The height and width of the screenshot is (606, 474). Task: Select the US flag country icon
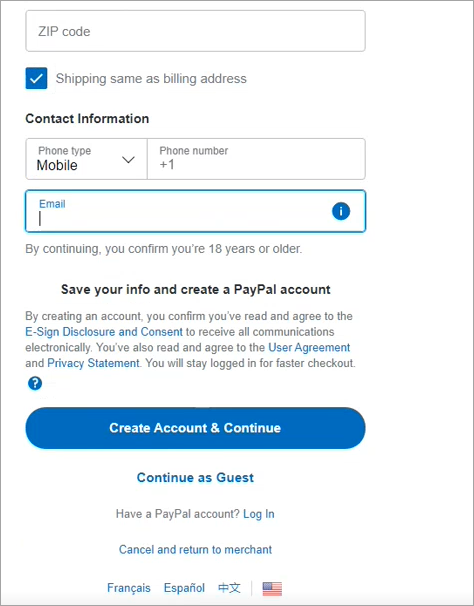click(x=272, y=589)
